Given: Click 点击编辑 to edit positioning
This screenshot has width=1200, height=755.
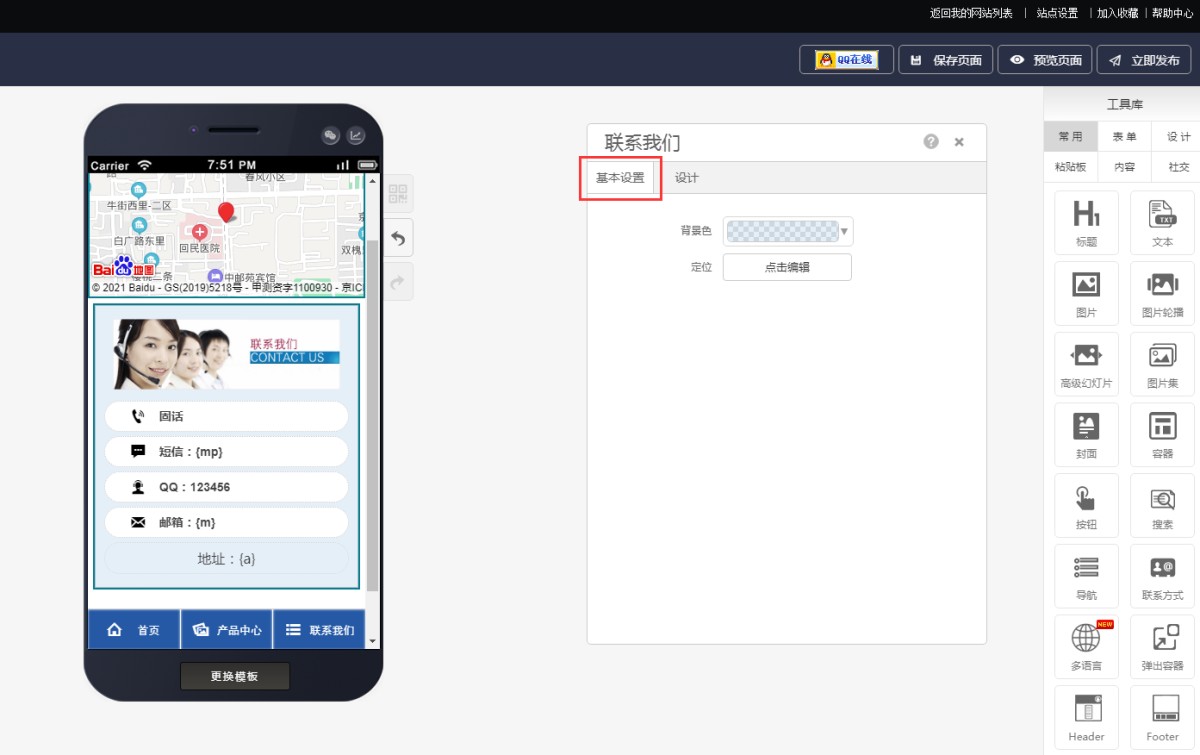Looking at the screenshot, I should click(x=787, y=267).
